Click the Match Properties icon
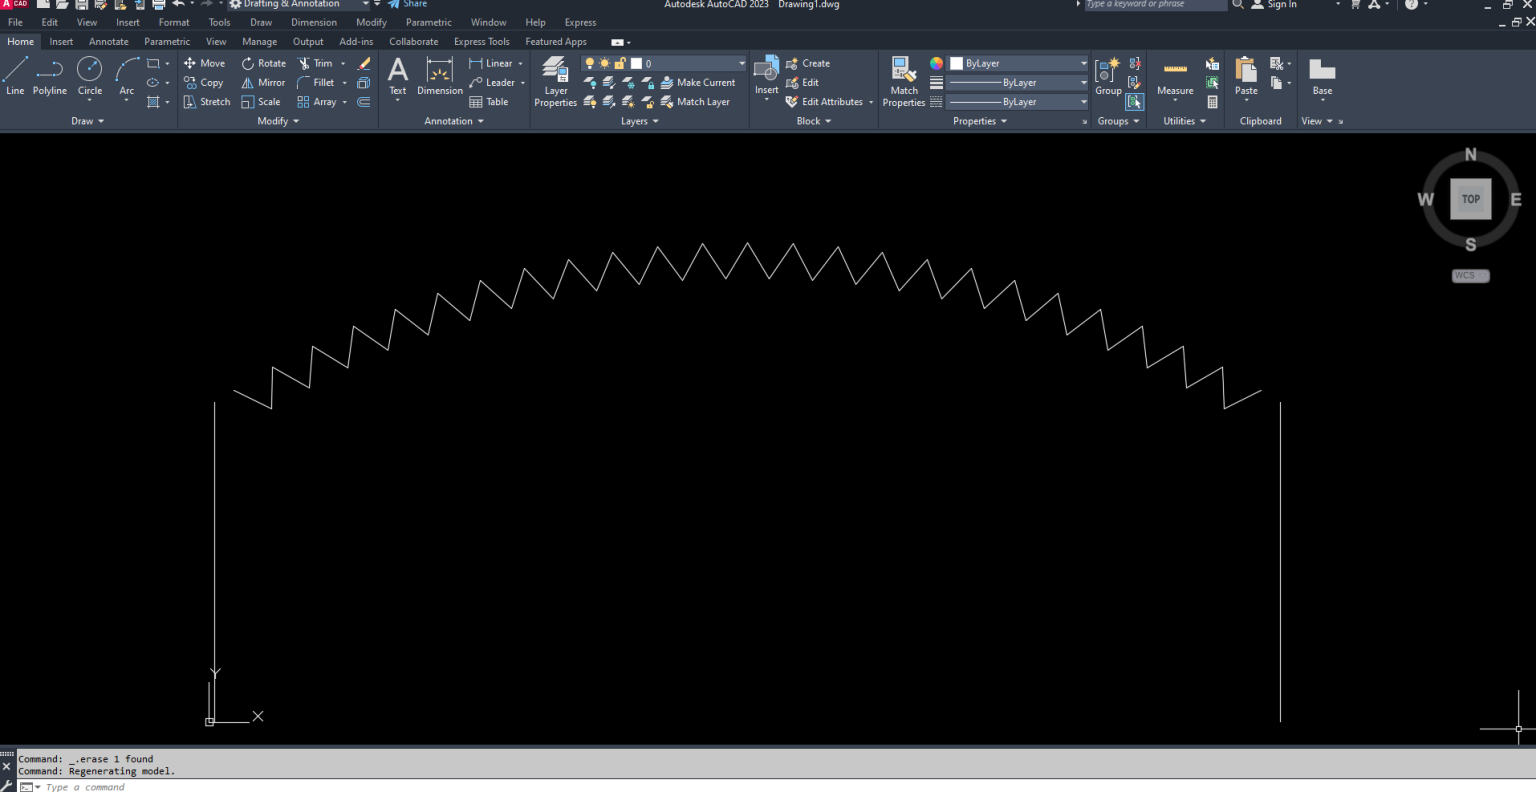 click(904, 80)
